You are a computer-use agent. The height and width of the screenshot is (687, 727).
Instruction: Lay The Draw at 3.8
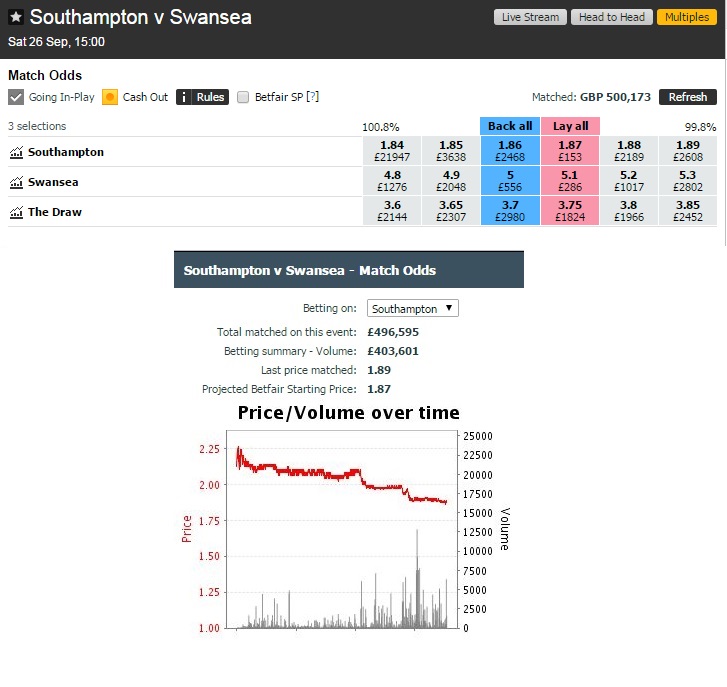tap(629, 211)
